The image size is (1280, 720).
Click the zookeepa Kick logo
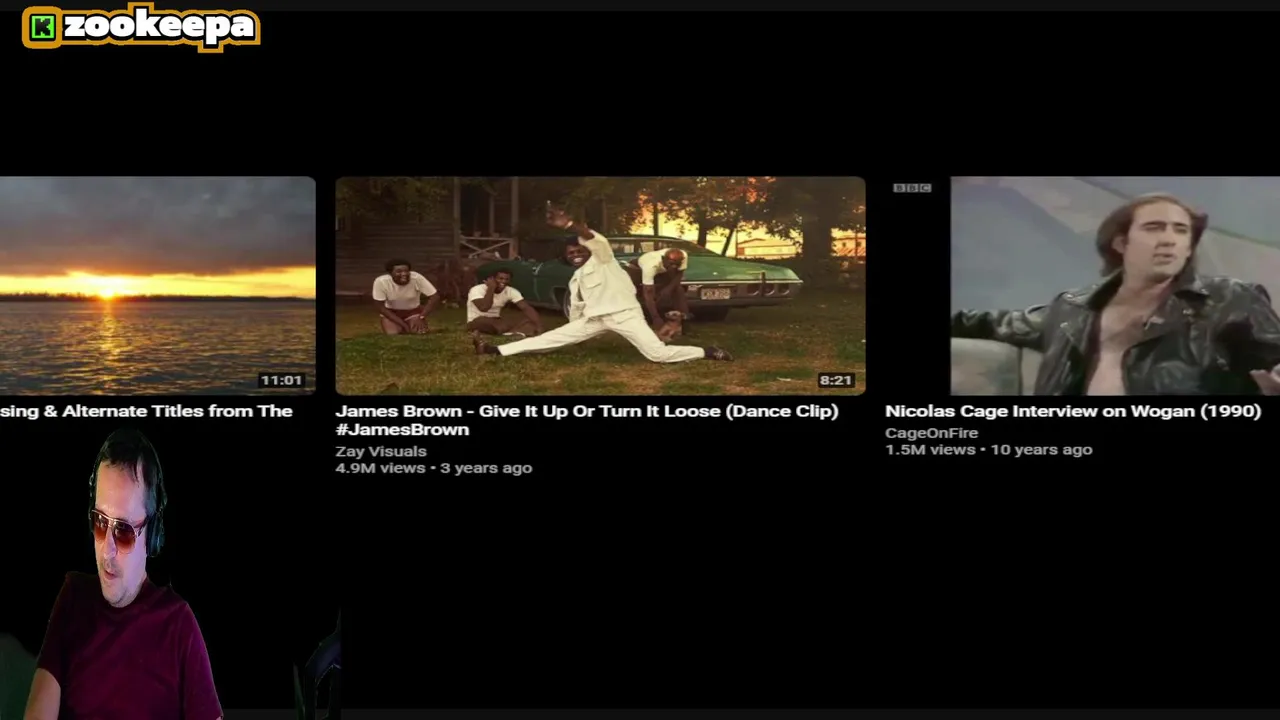click(141, 27)
